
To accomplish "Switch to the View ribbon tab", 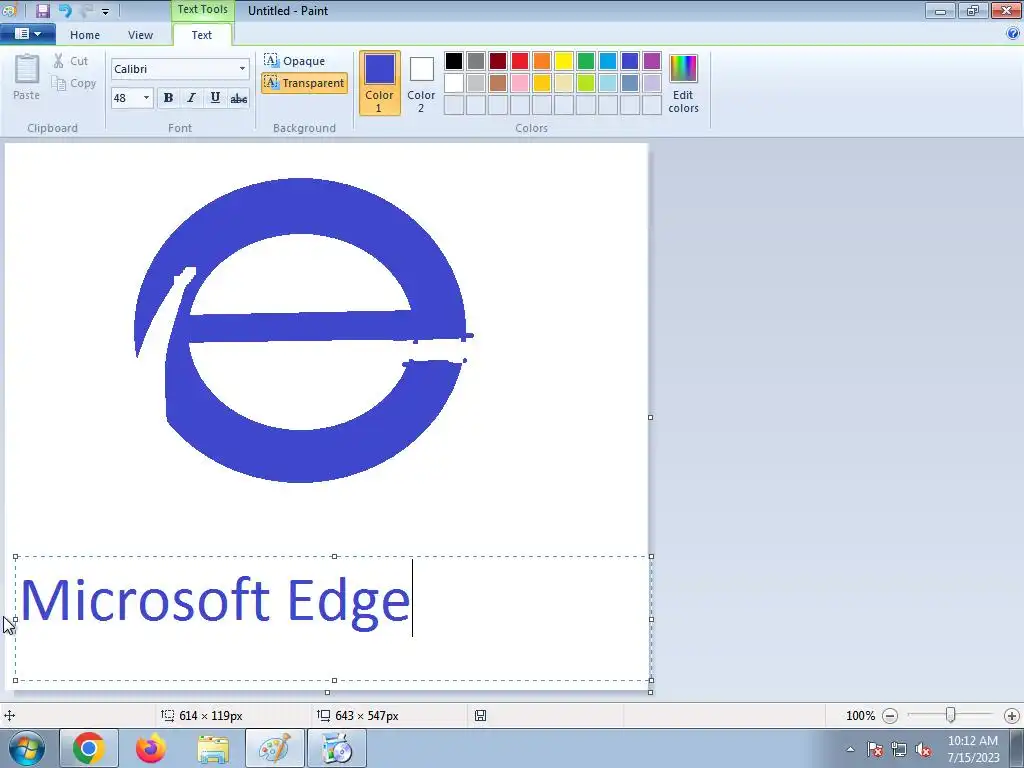I will [x=140, y=35].
